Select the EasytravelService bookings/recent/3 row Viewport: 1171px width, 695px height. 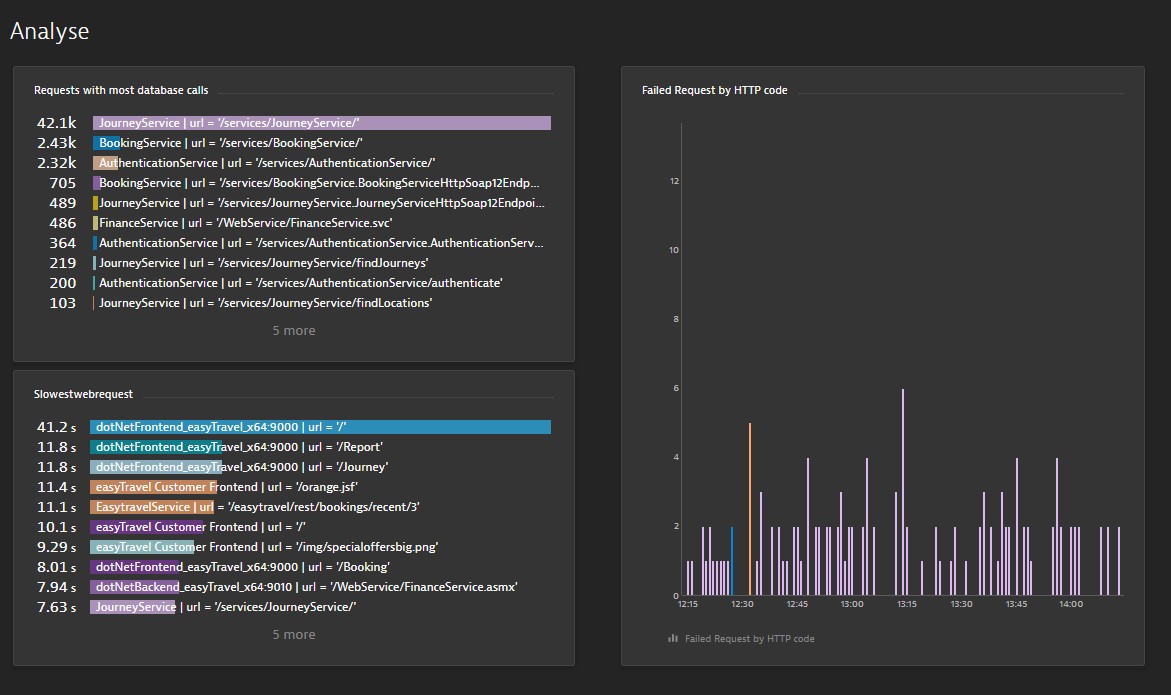click(293, 507)
